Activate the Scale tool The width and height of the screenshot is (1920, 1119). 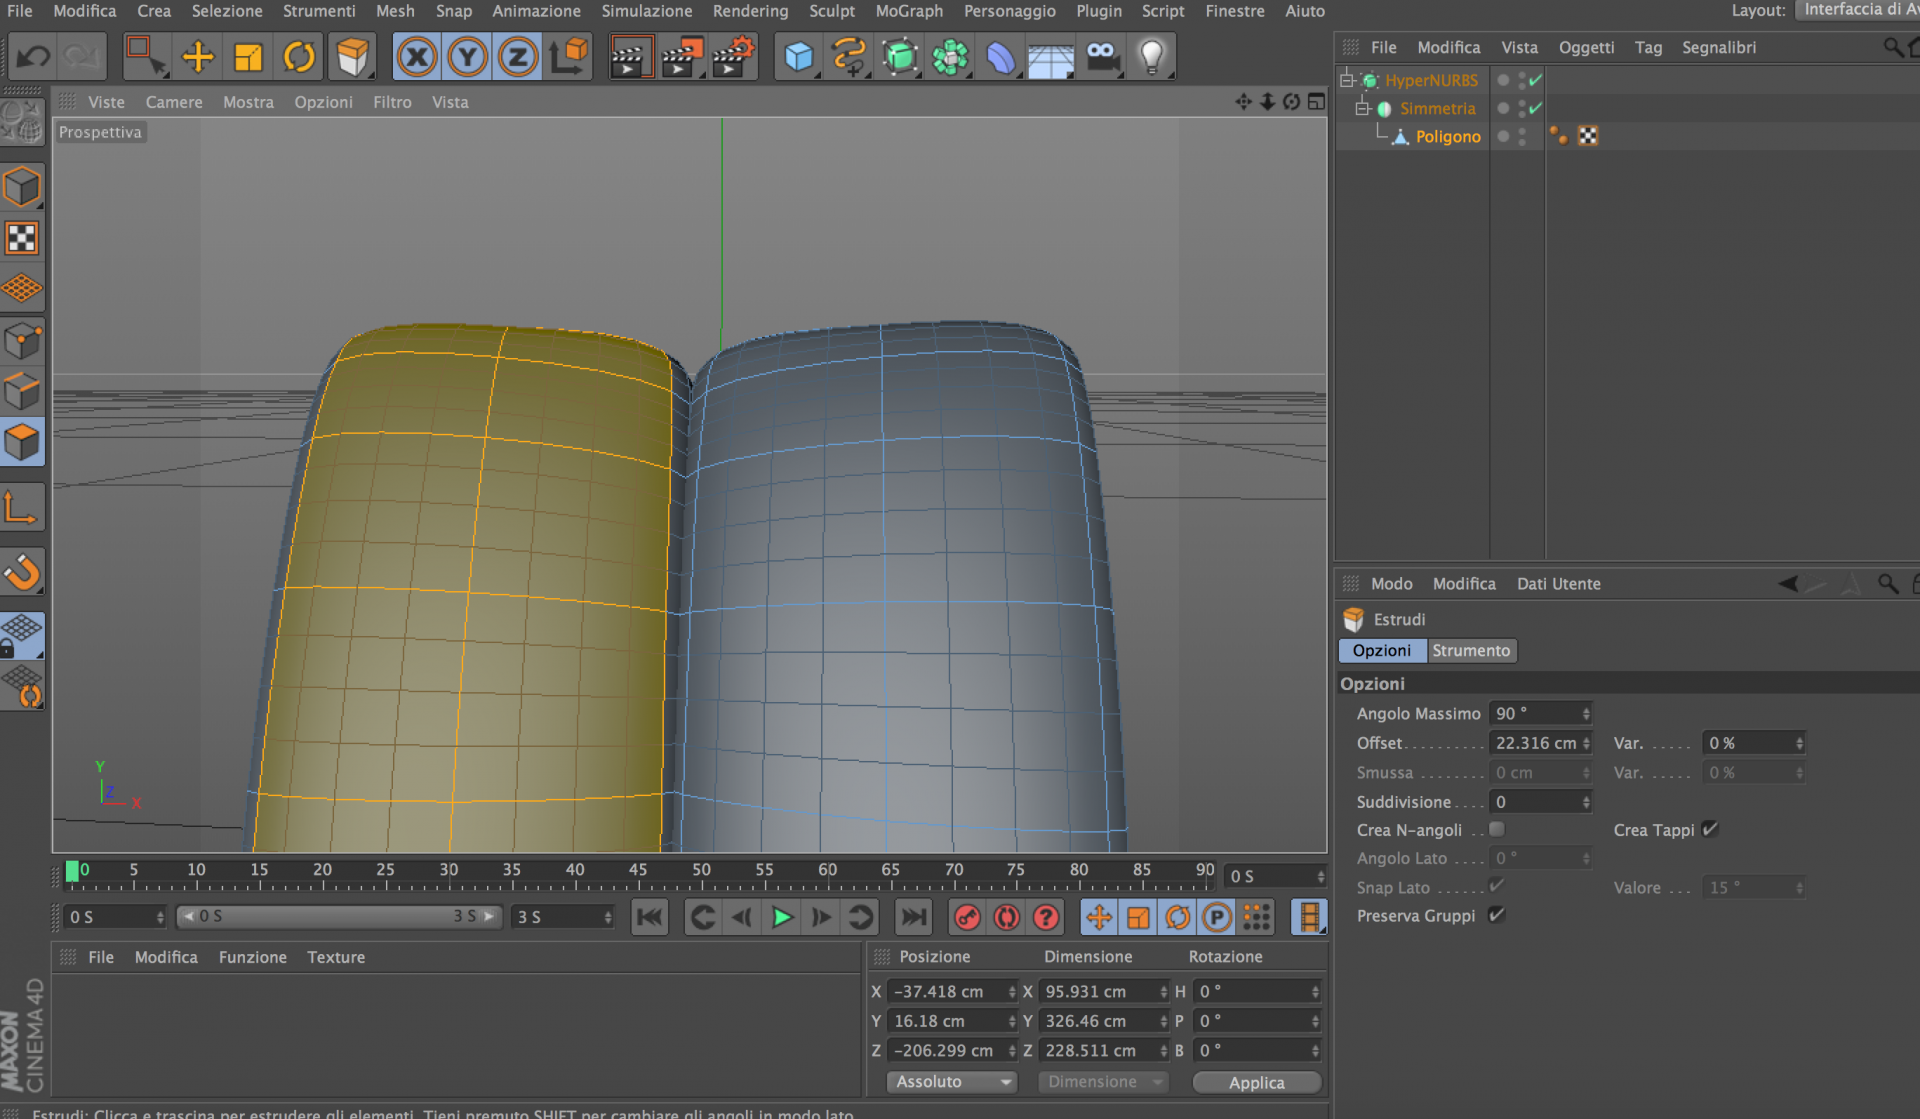(x=248, y=57)
